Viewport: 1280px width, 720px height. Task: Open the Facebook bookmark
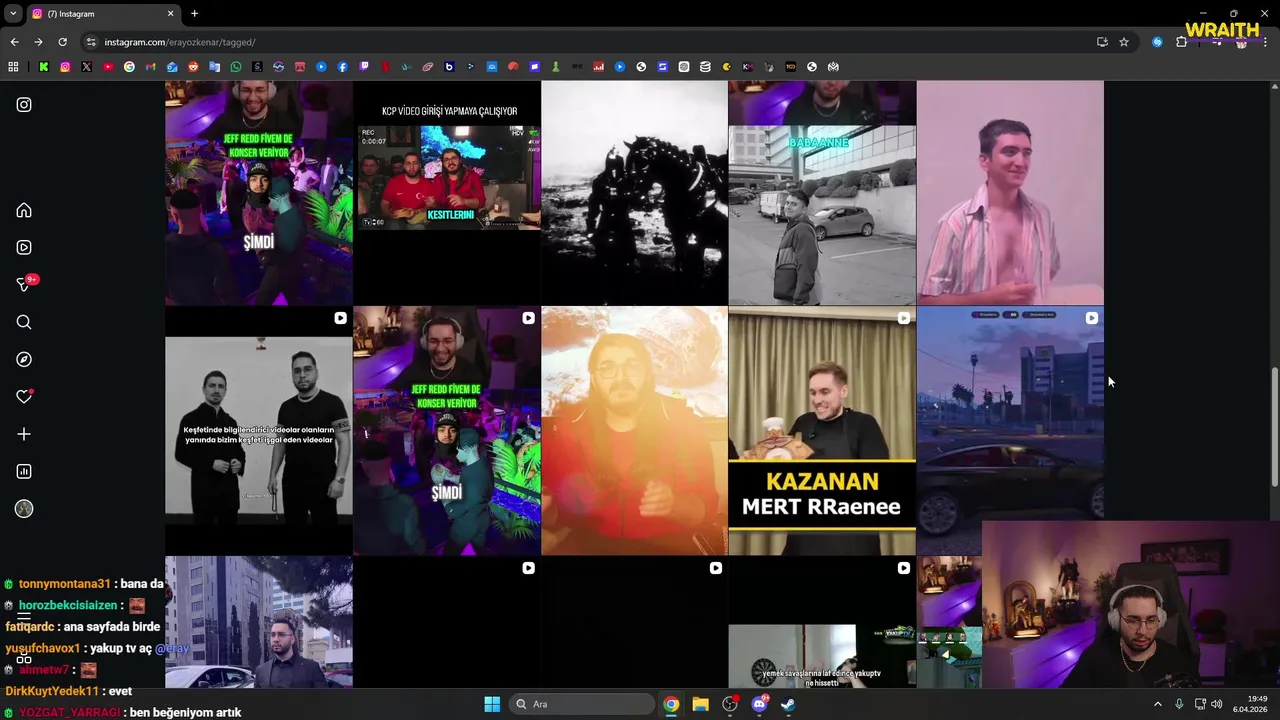point(342,67)
